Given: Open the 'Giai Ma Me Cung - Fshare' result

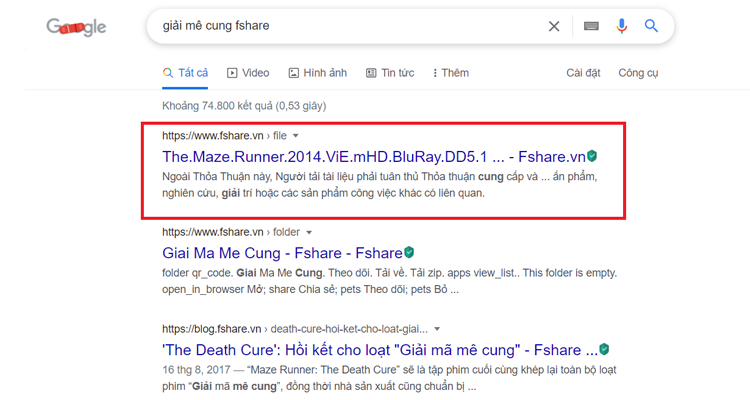Looking at the screenshot, I should pos(282,253).
